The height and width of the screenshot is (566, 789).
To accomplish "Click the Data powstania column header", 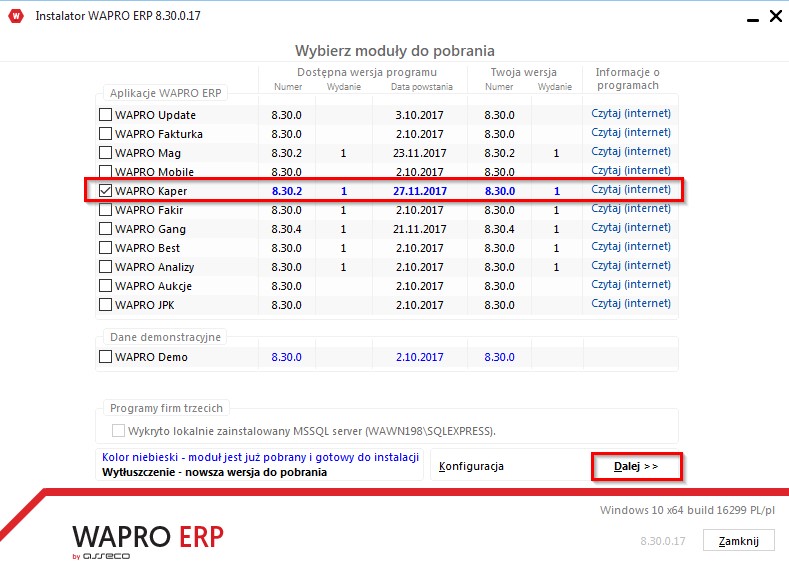I will [422, 87].
